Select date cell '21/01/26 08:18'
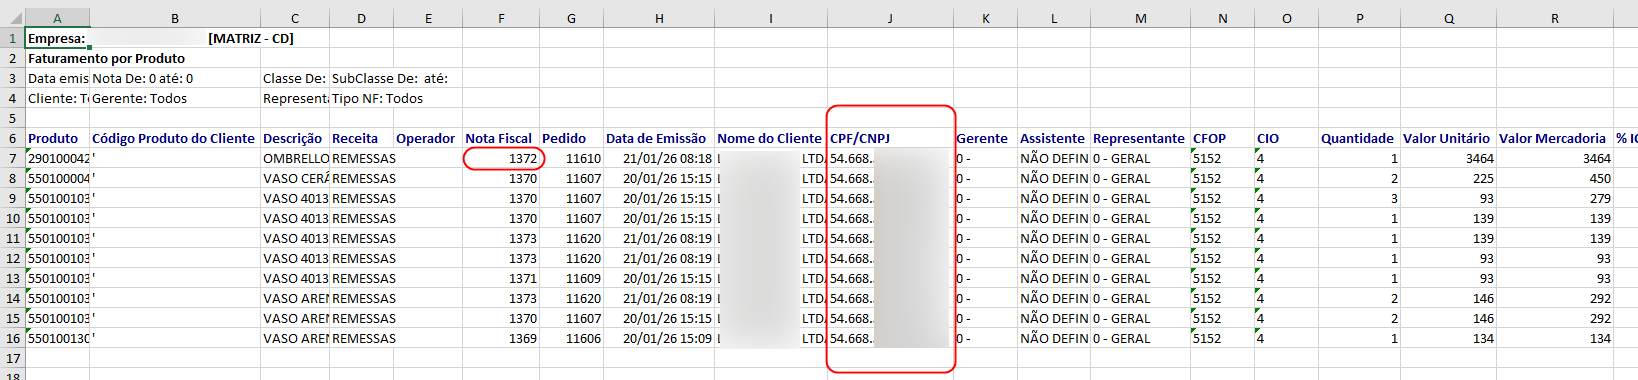Image resolution: width=1638 pixels, height=380 pixels. (x=659, y=158)
